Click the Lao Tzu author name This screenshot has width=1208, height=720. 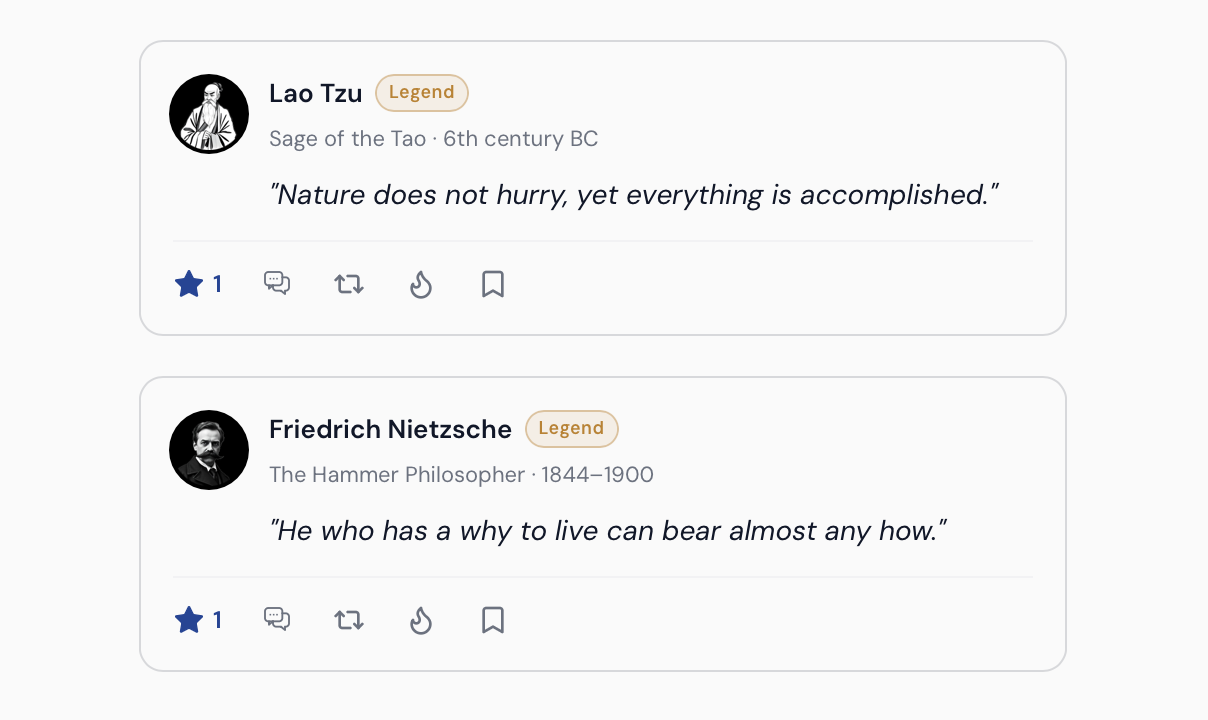click(316, 94)
